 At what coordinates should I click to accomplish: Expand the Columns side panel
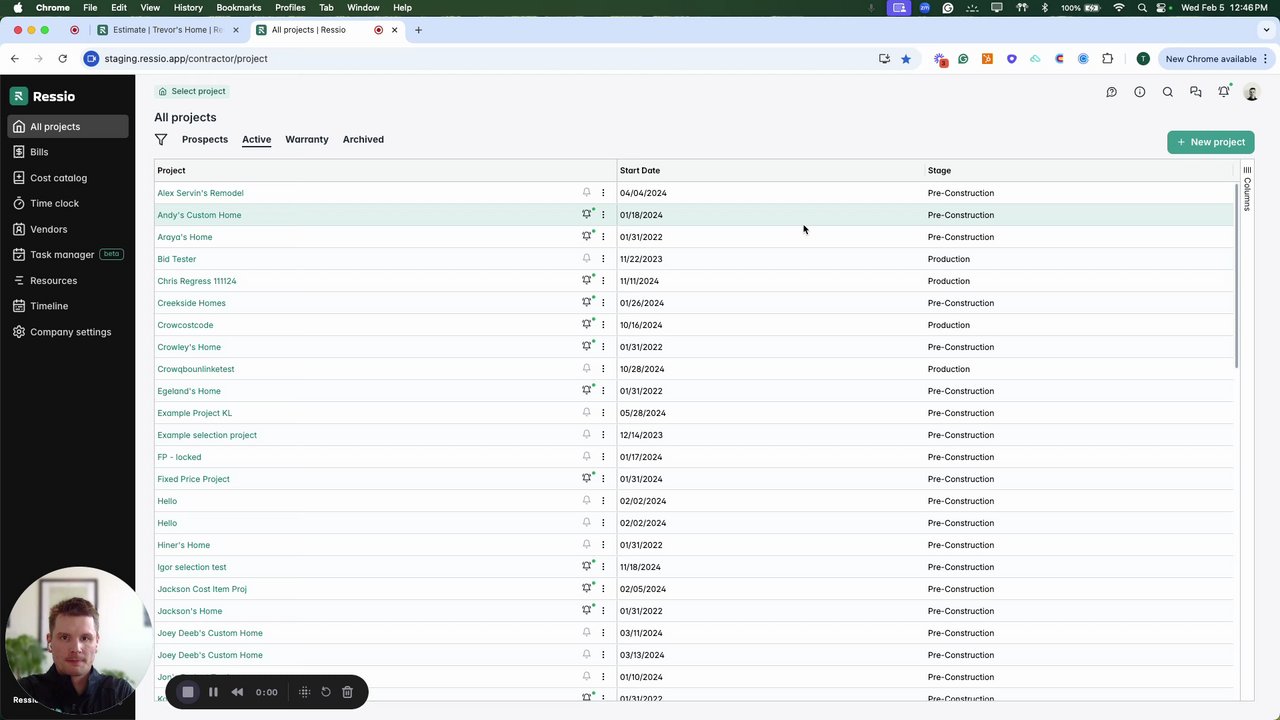(1247, 189)
